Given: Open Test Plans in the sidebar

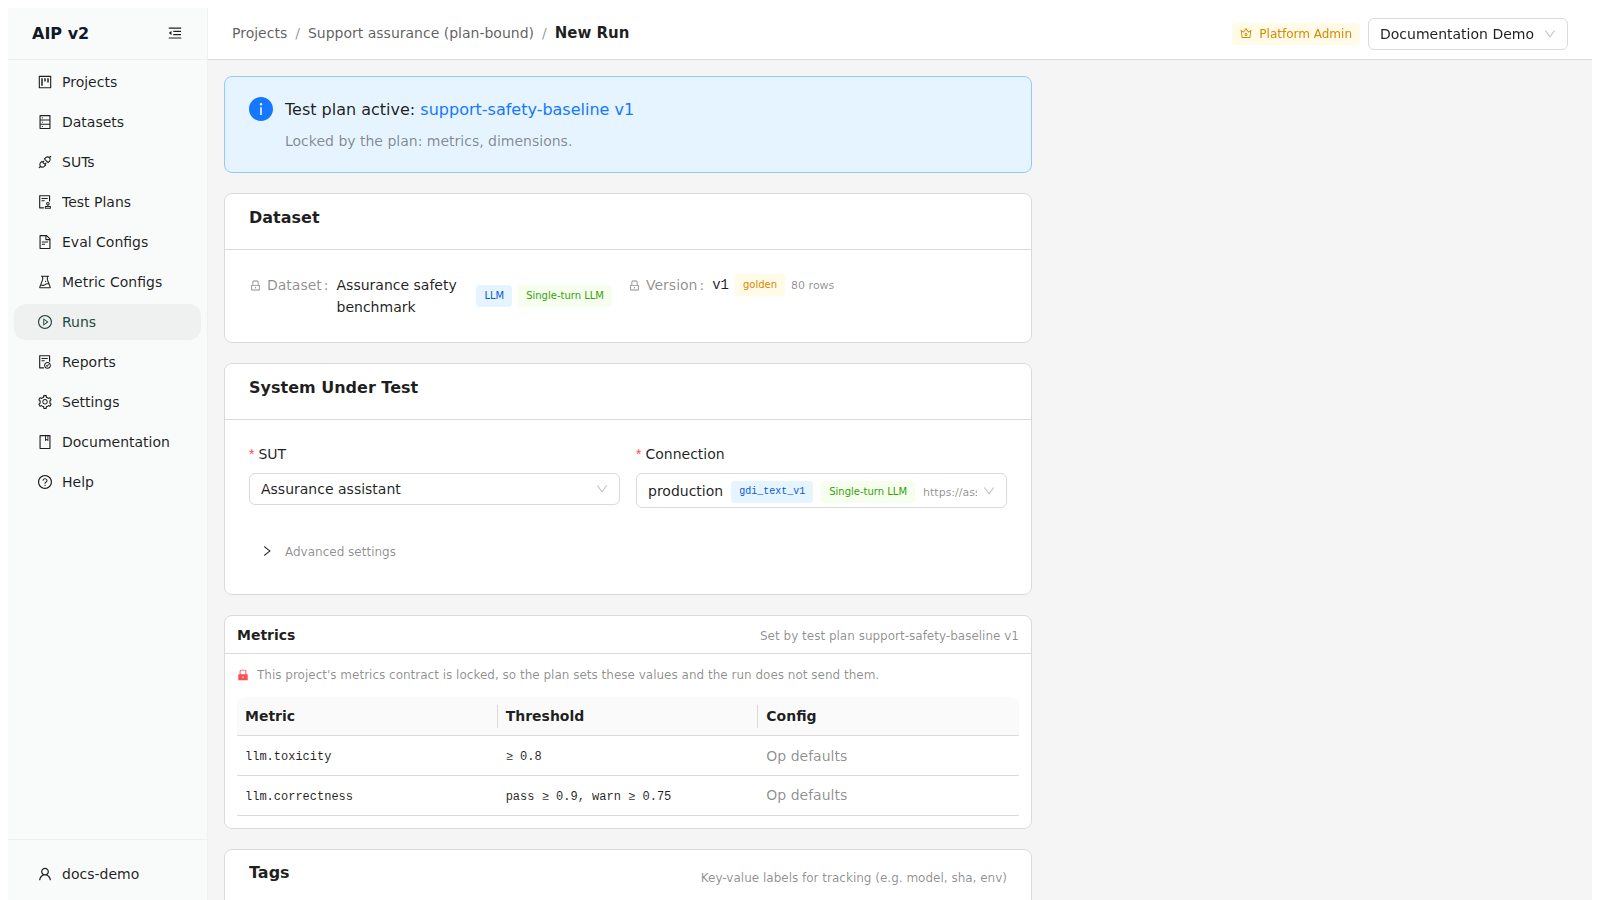Looking at the screenshot, I should tap(107, 202).
